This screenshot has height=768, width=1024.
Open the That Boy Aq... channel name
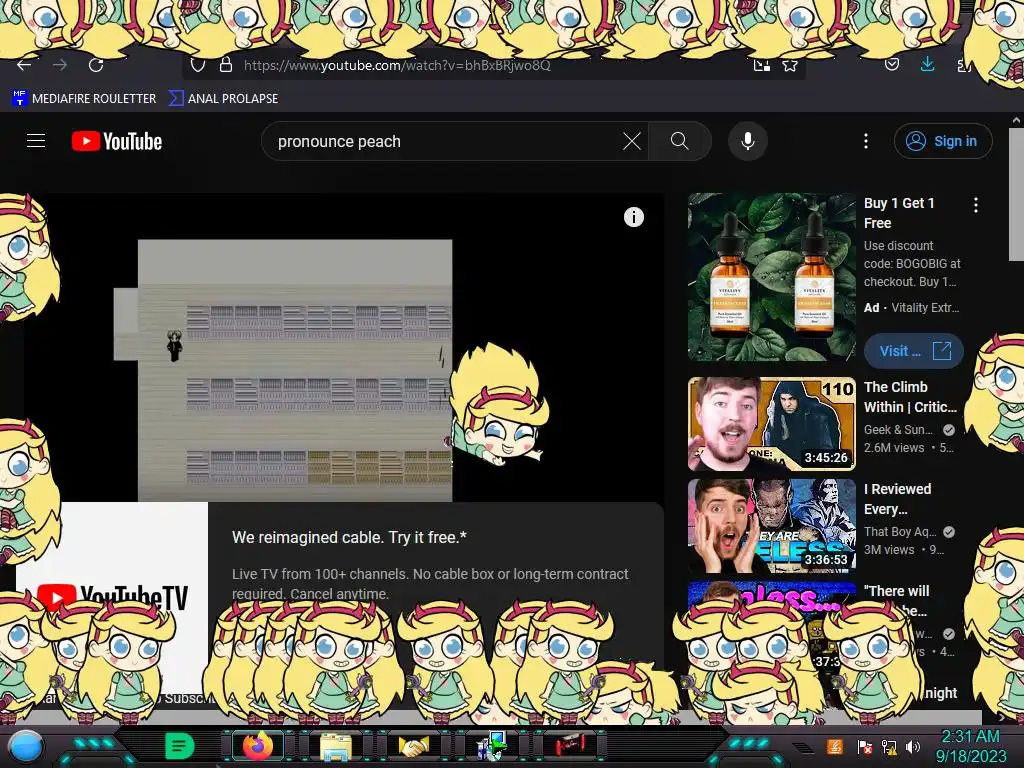coord(900,532)
